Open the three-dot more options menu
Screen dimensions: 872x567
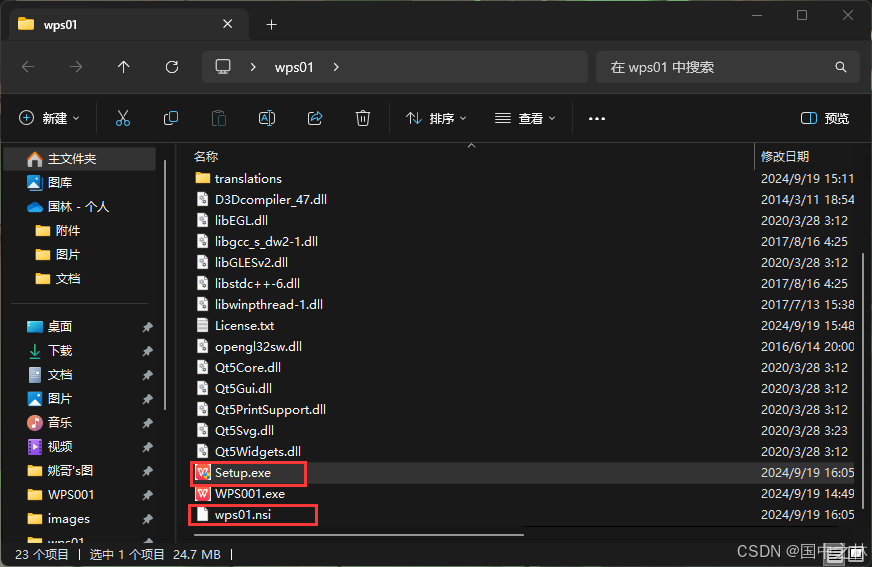point(597,118)
